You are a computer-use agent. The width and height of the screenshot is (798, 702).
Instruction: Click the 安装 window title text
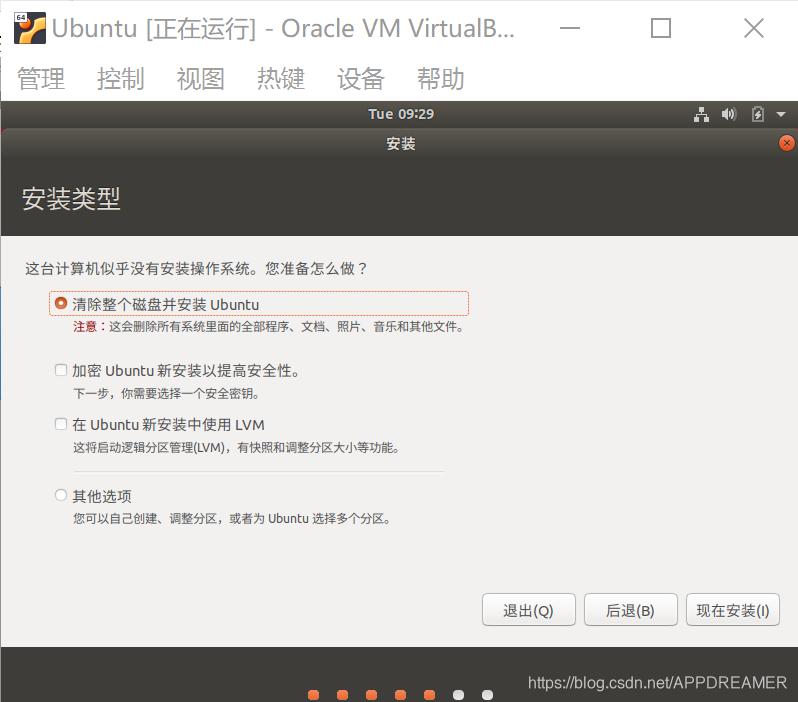tap(401, 144)
